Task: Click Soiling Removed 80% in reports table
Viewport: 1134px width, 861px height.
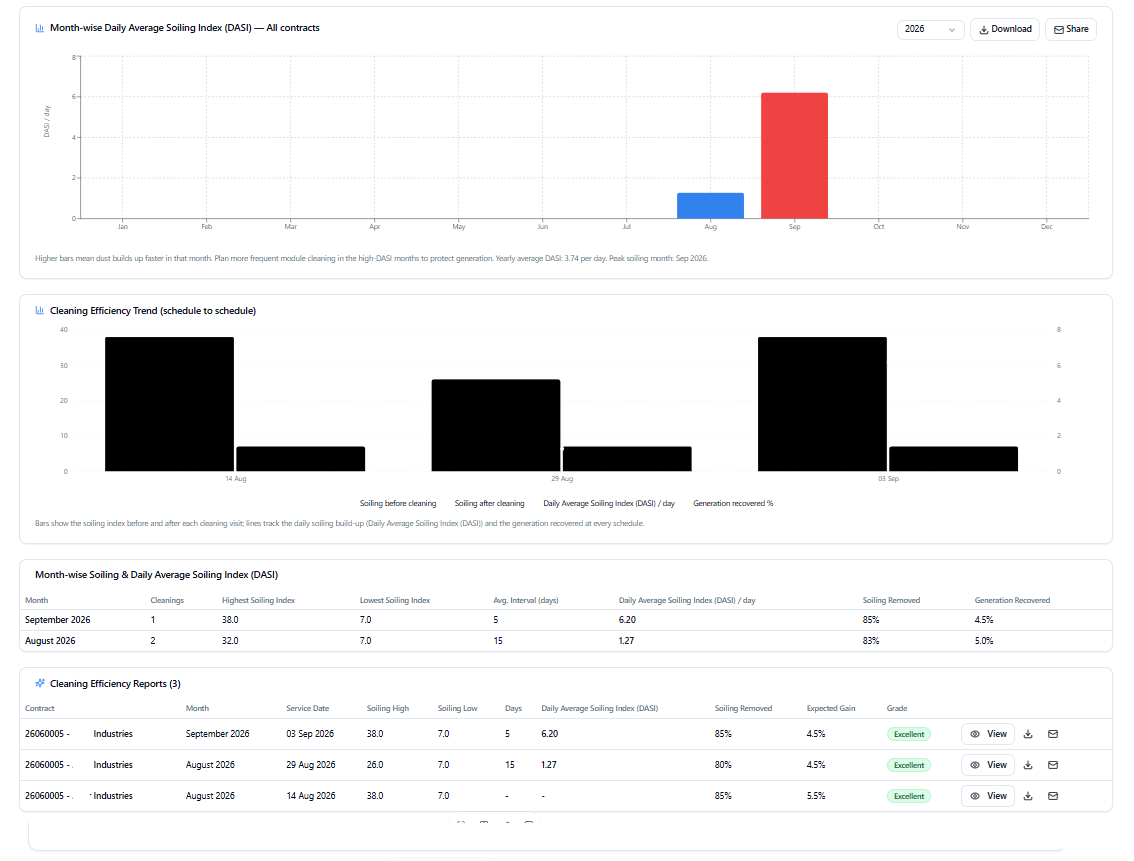Action: pyautogui.click(x=723, y=765)
